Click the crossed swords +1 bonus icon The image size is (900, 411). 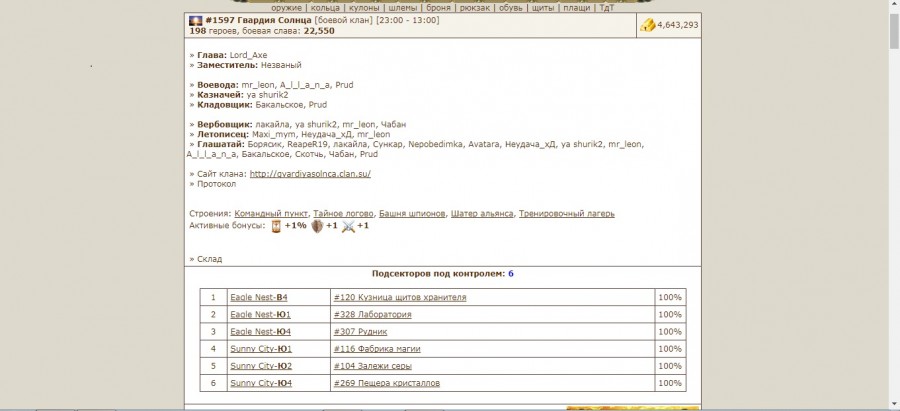(x=348, y=226)
